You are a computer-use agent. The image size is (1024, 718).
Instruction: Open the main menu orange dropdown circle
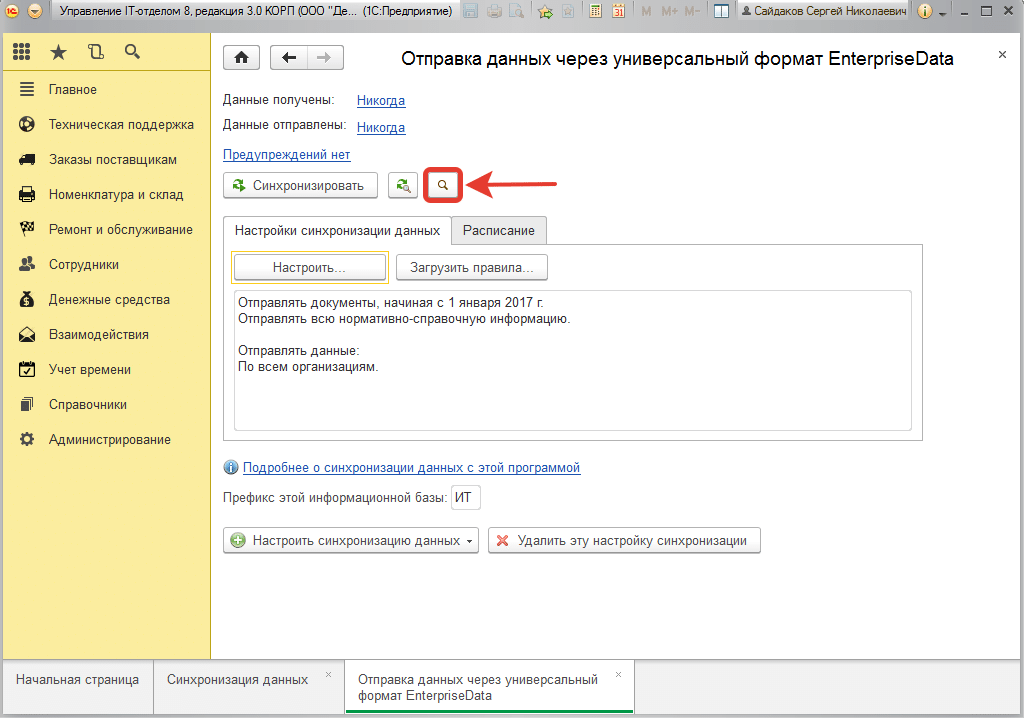click(35, 10)
